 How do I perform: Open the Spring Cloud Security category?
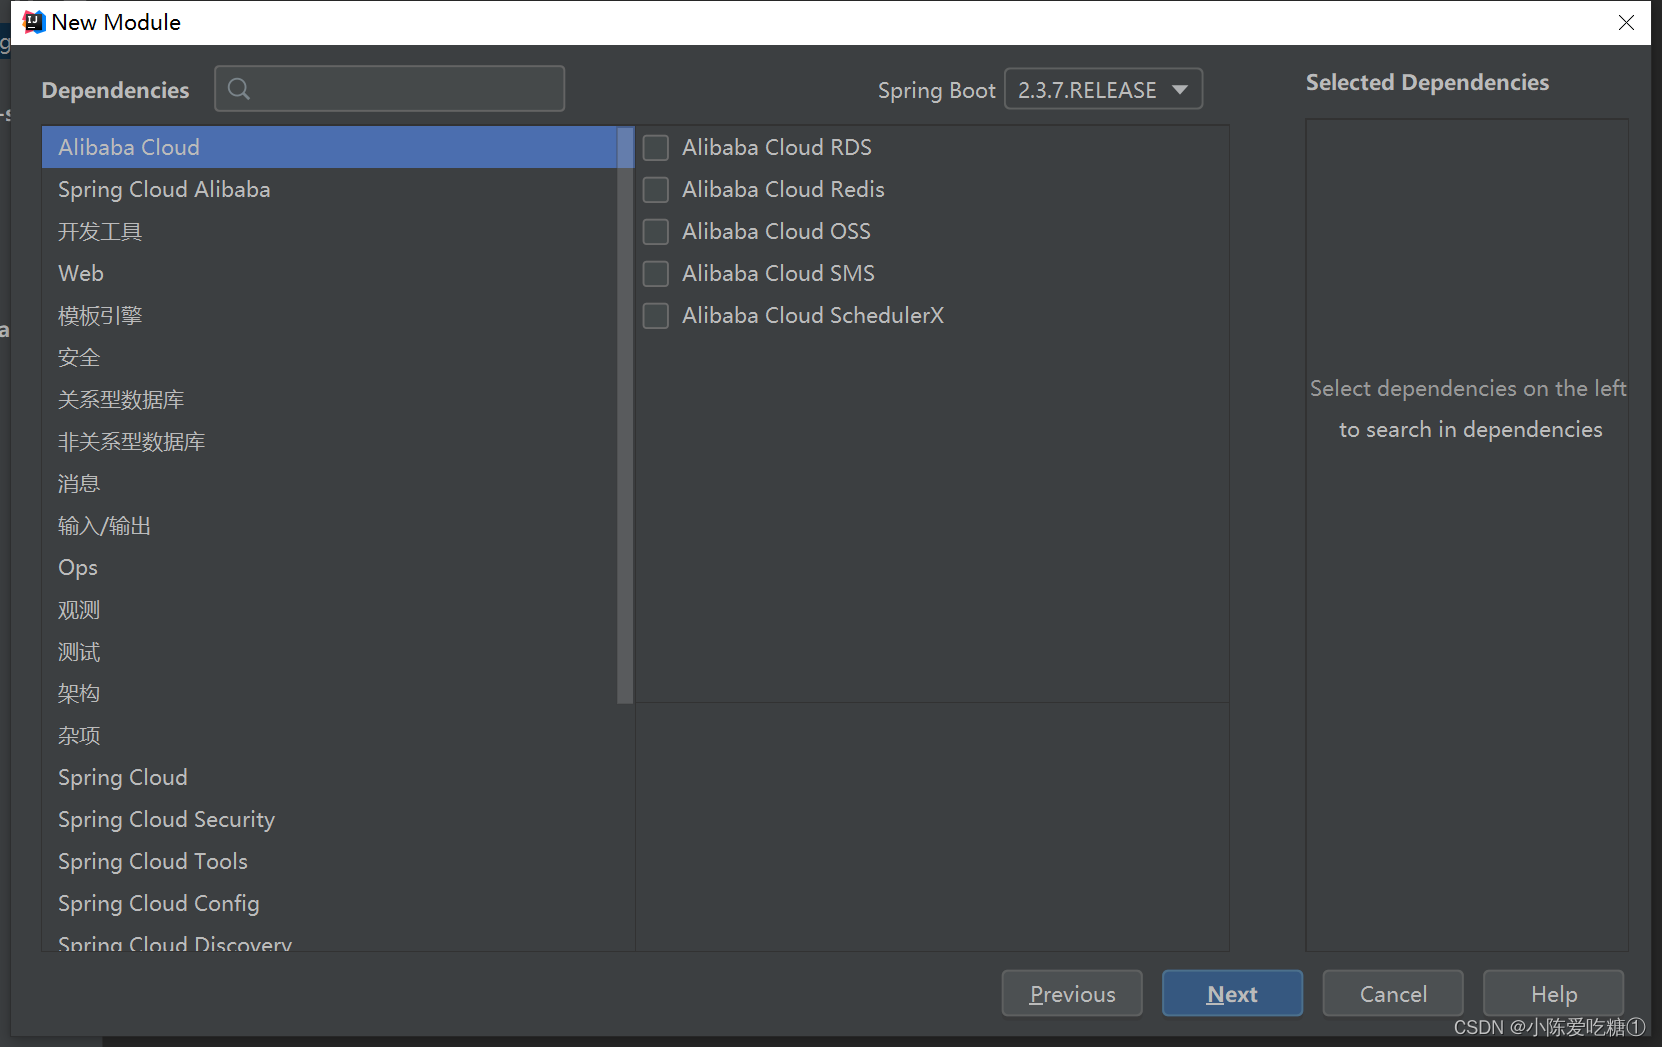point(330,819)
